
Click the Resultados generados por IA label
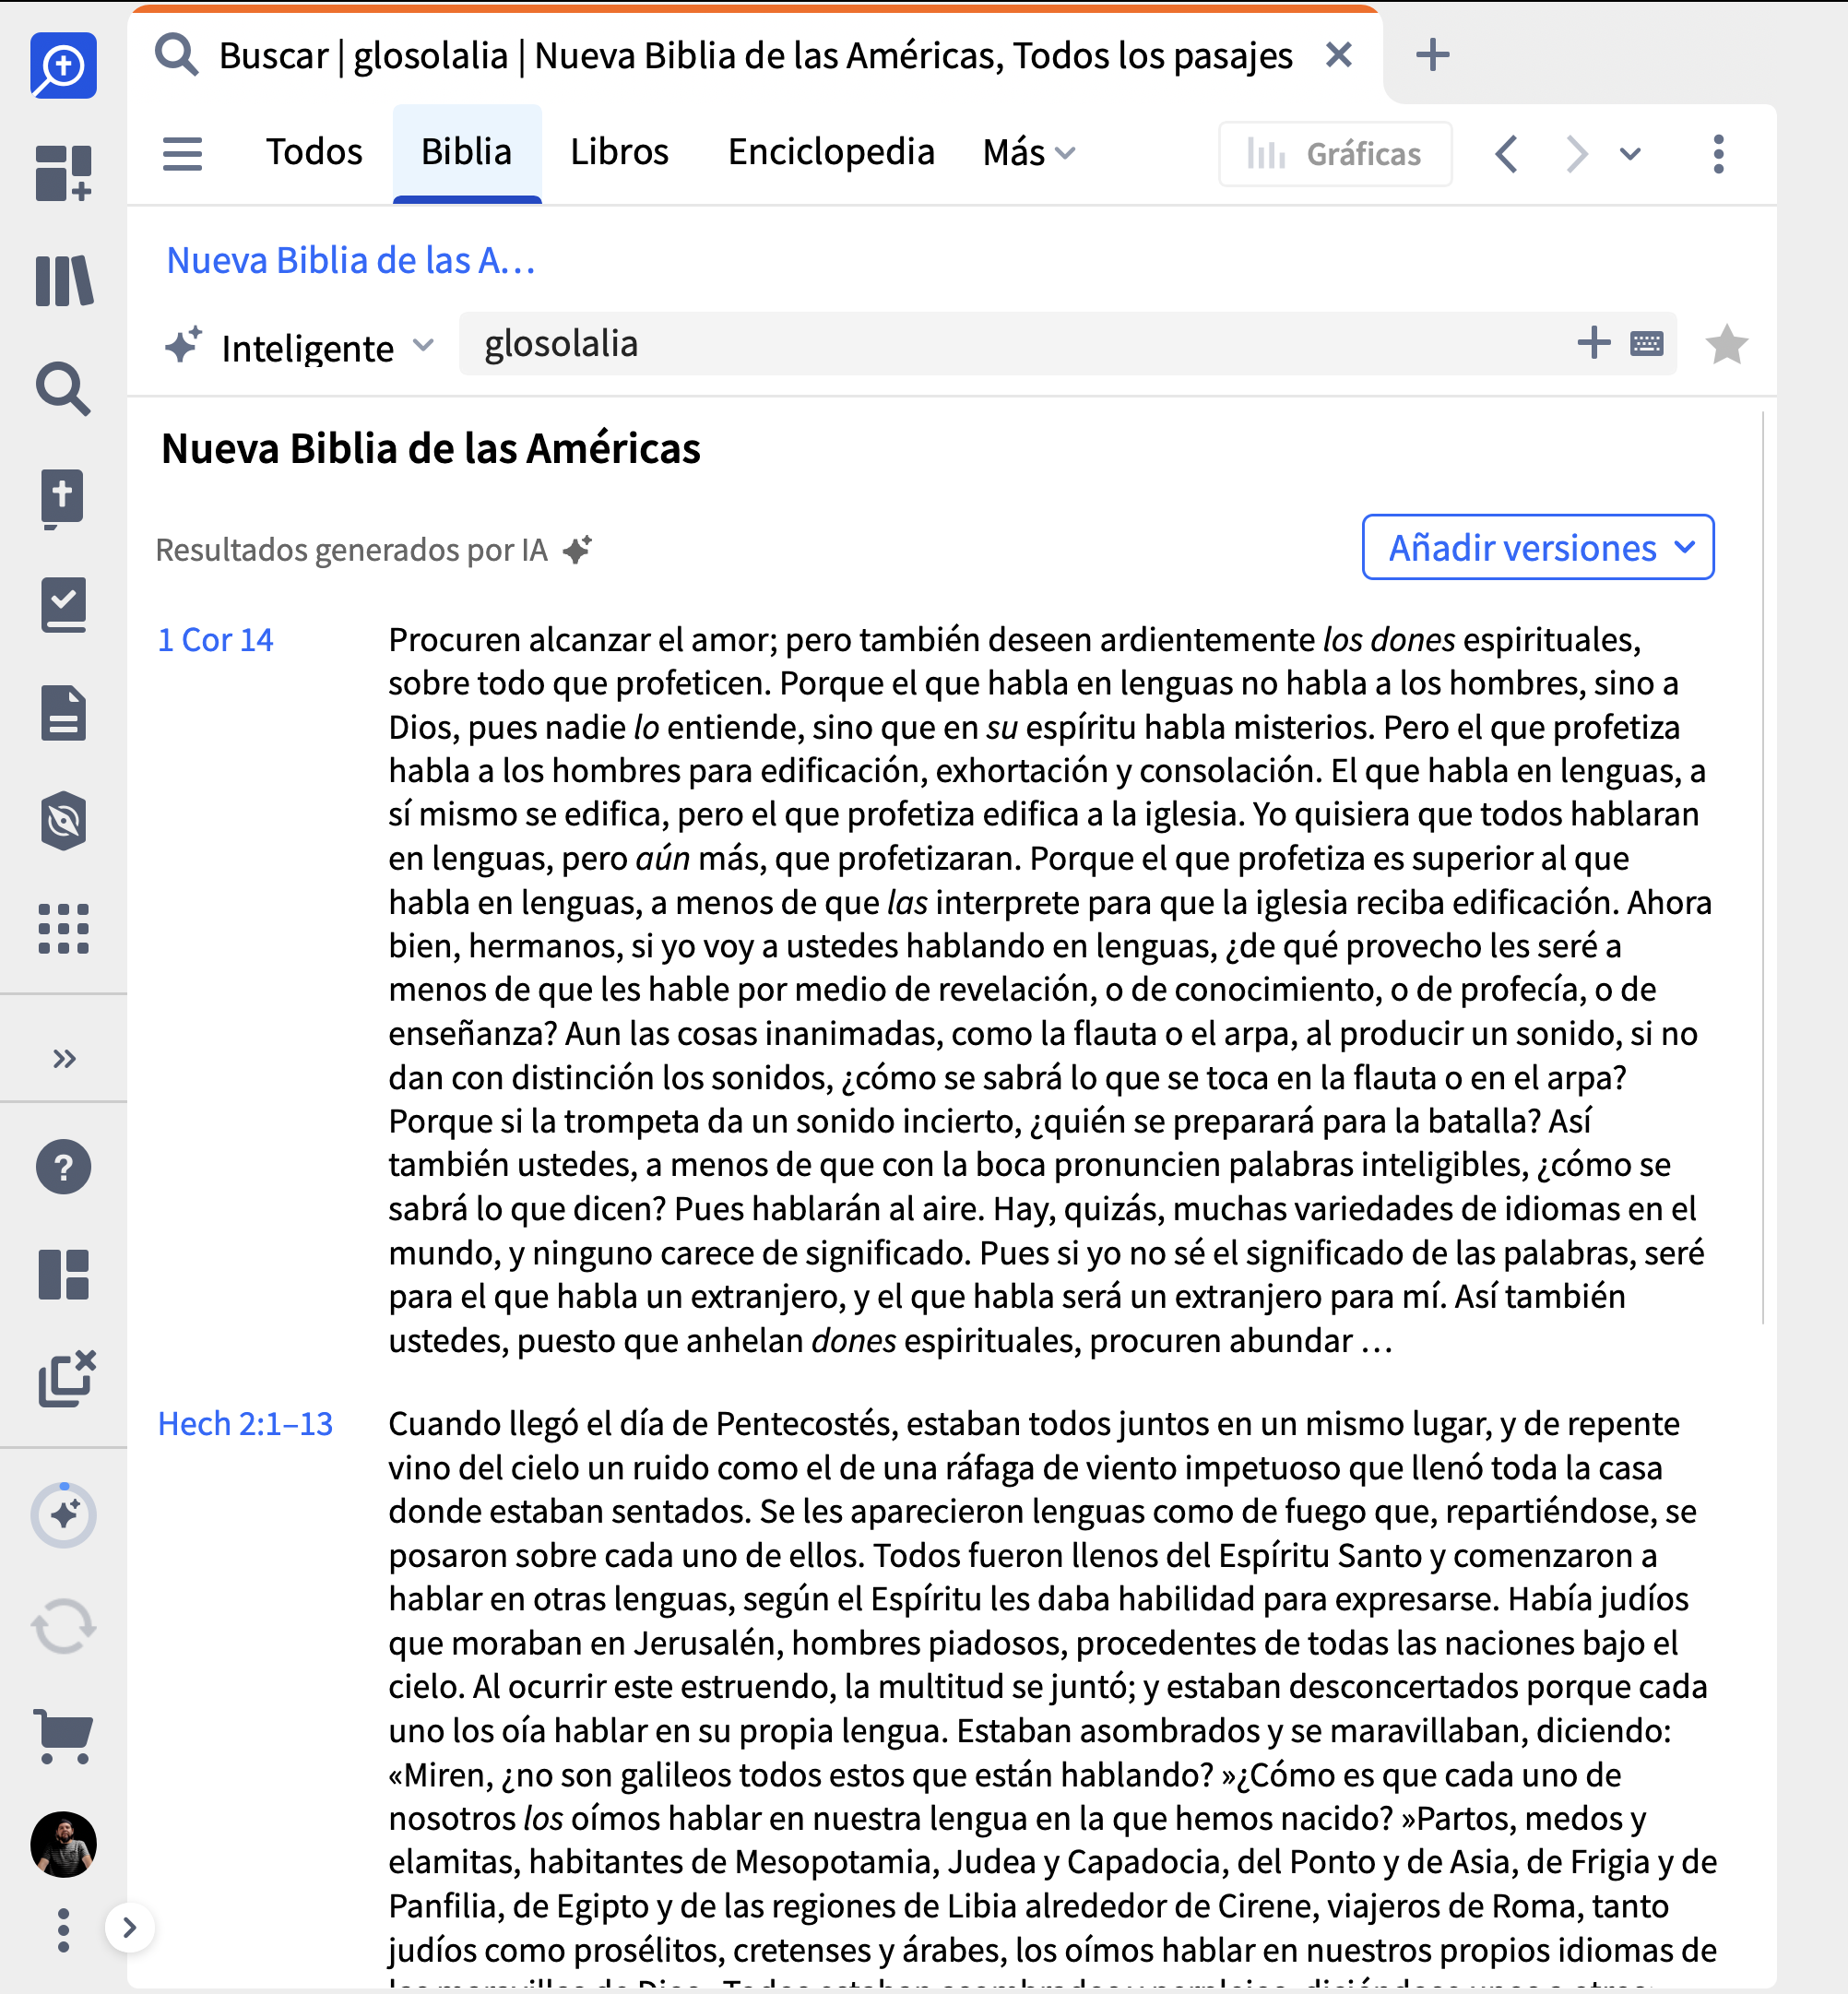[x=351, y=550]
